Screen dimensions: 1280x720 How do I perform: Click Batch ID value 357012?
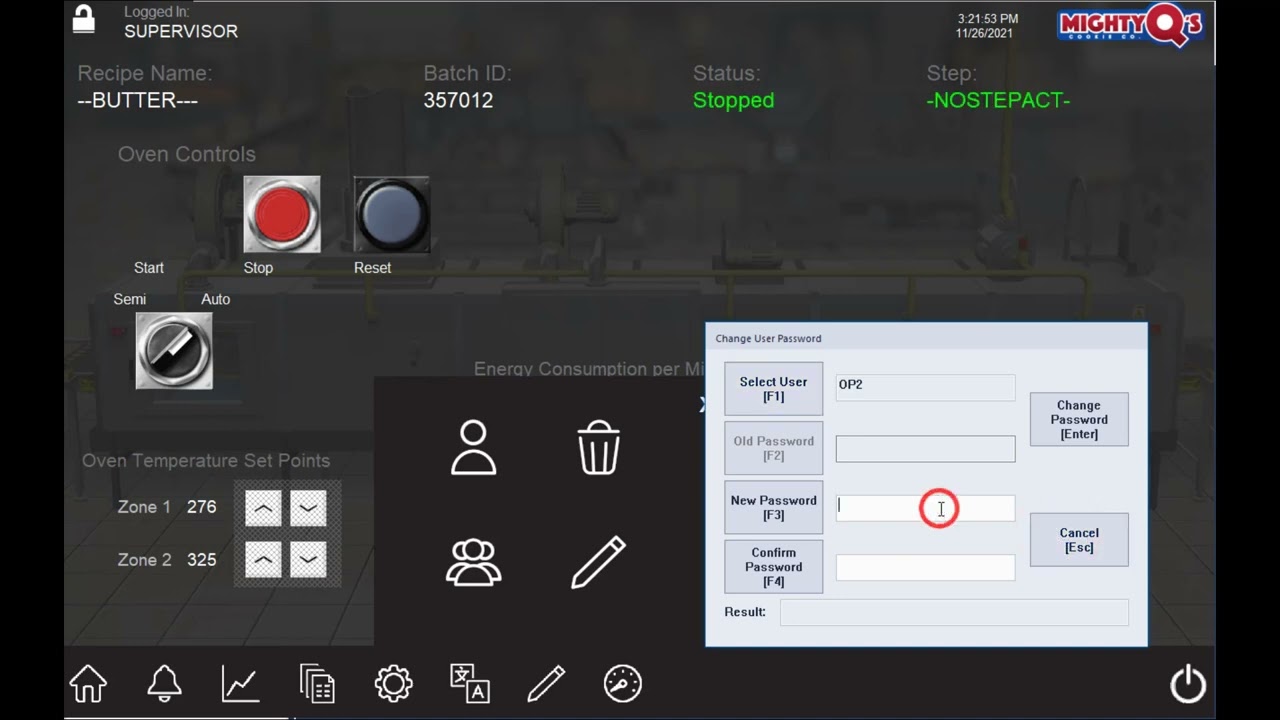pyautogui.click(x=458, y=100)
